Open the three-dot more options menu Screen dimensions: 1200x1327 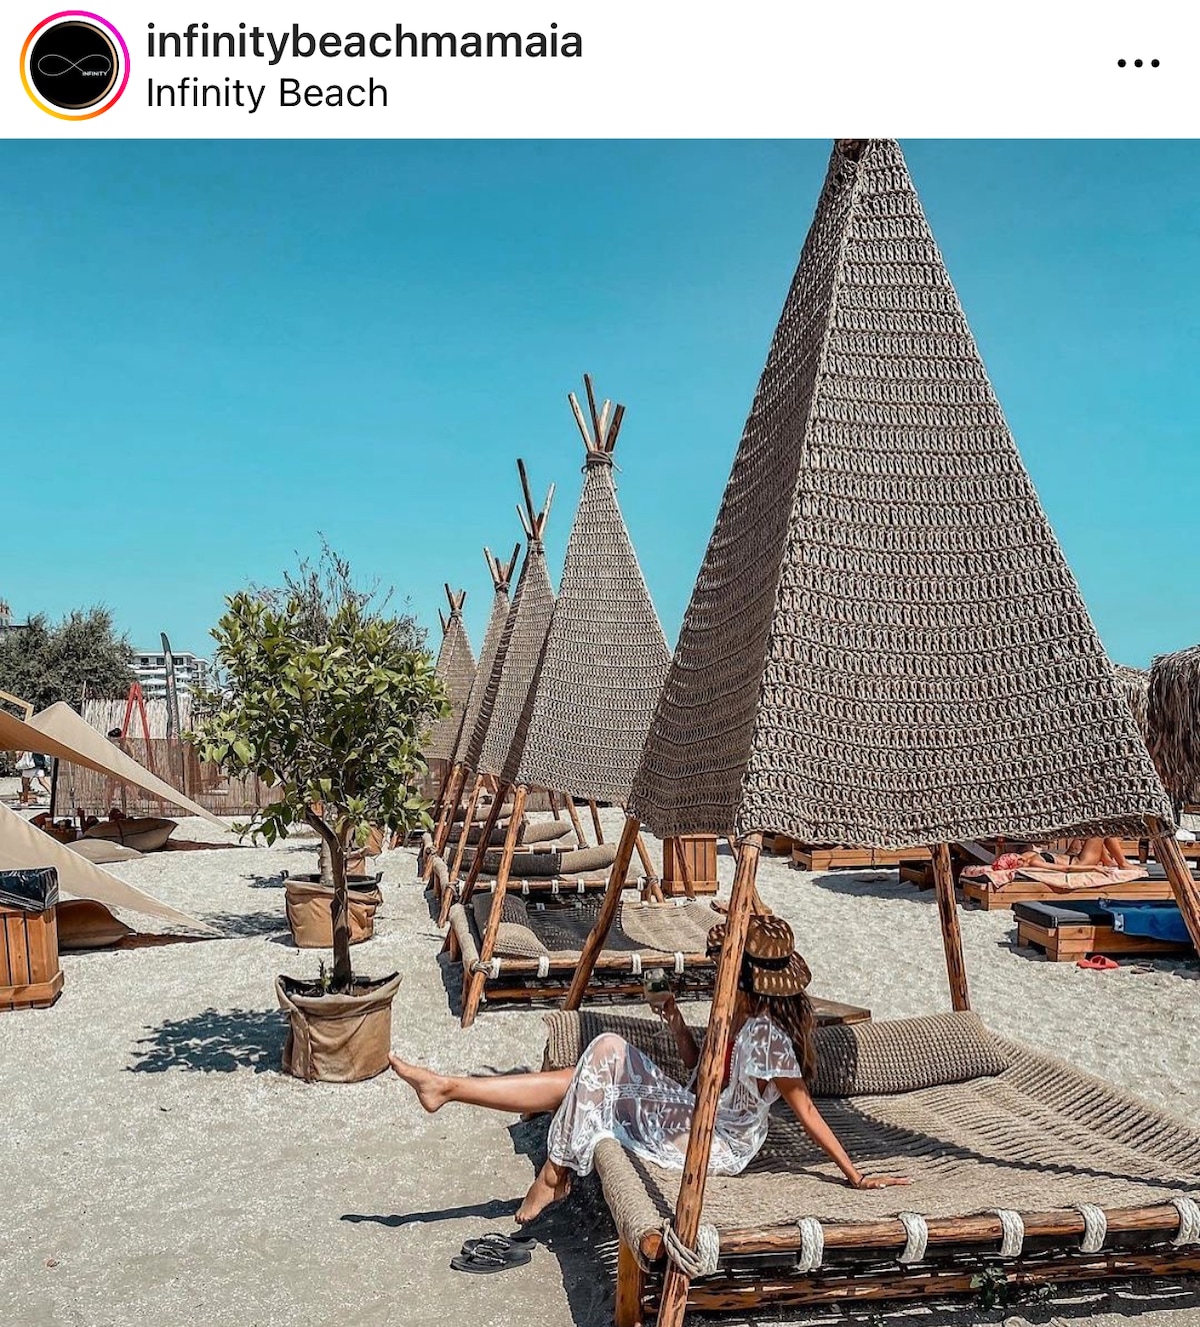click(x=1138, y=63)
